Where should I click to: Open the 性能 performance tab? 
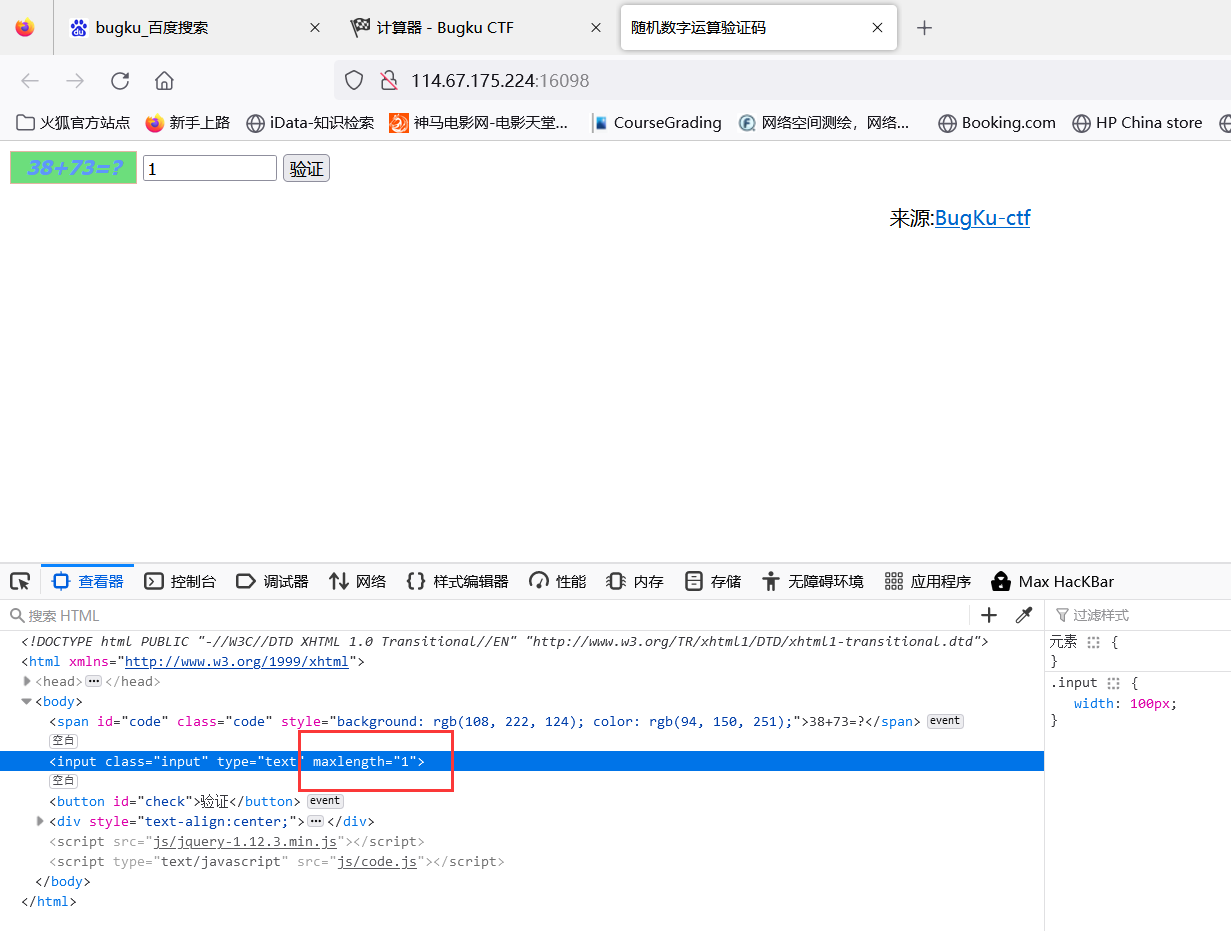pyautogui.click(x=557, y=581)
